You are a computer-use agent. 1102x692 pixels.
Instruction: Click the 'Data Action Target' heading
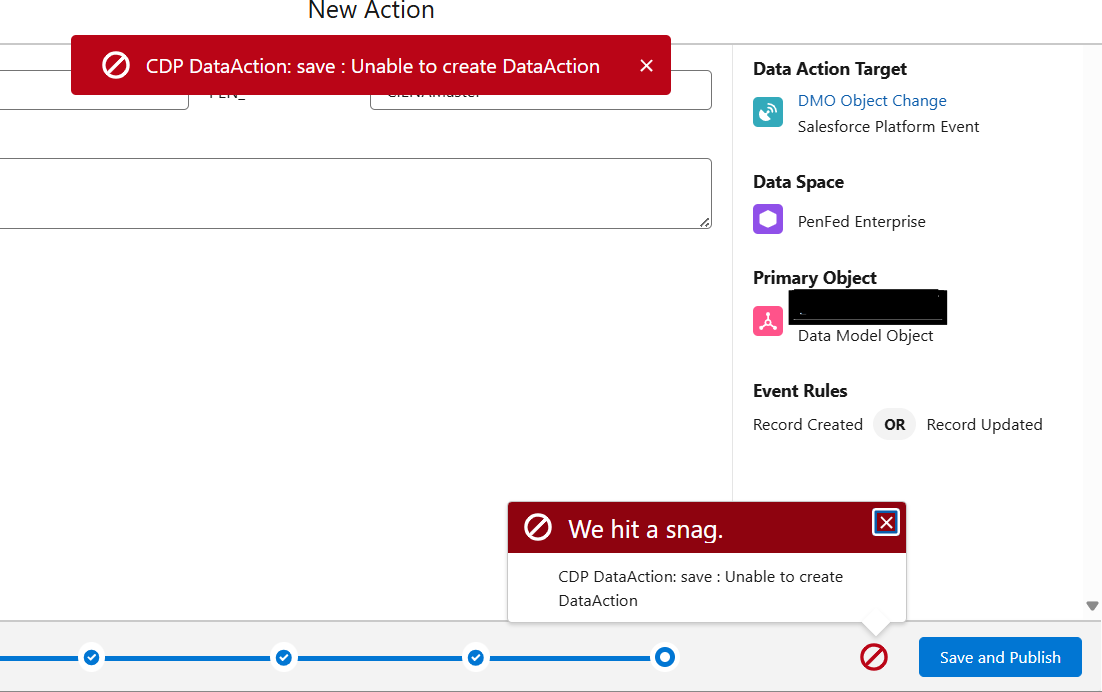[829, 69]
